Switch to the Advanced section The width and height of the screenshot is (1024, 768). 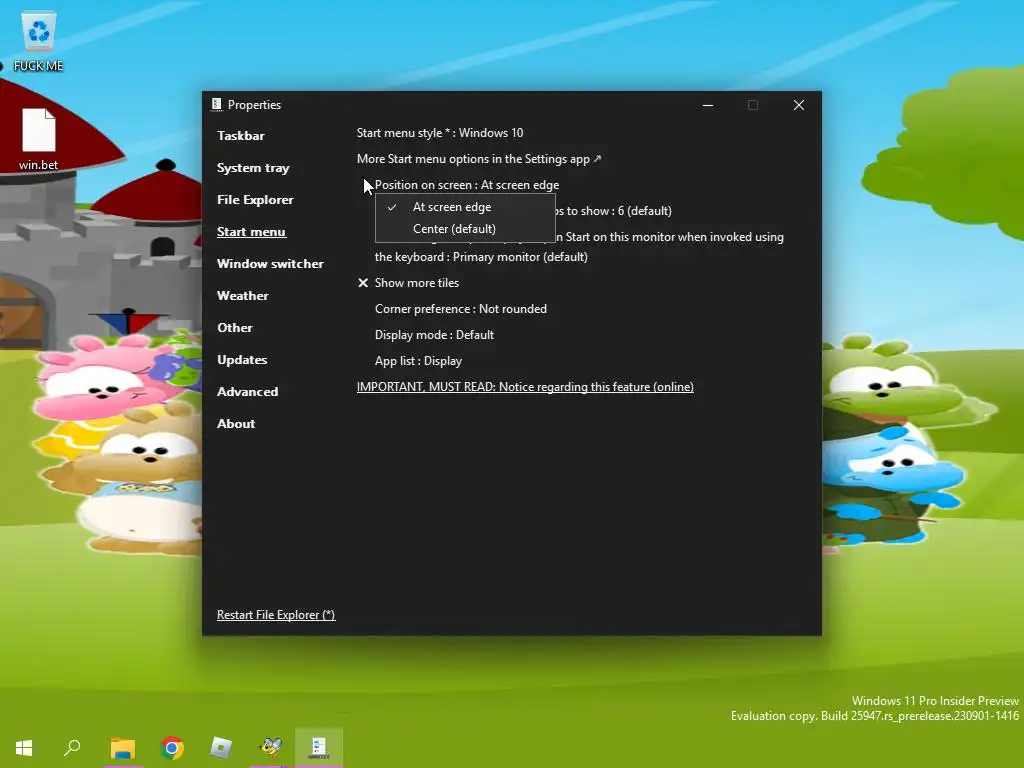(248, 392)
